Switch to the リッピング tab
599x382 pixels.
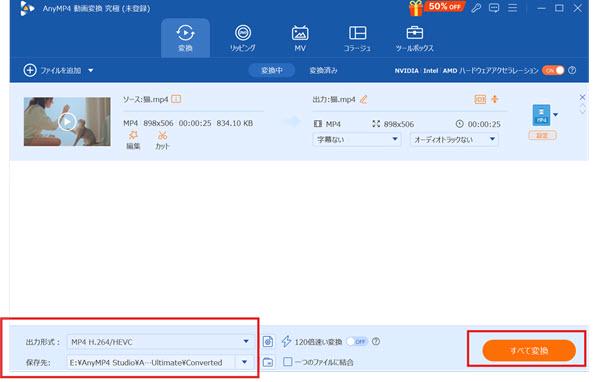point(243,38)
